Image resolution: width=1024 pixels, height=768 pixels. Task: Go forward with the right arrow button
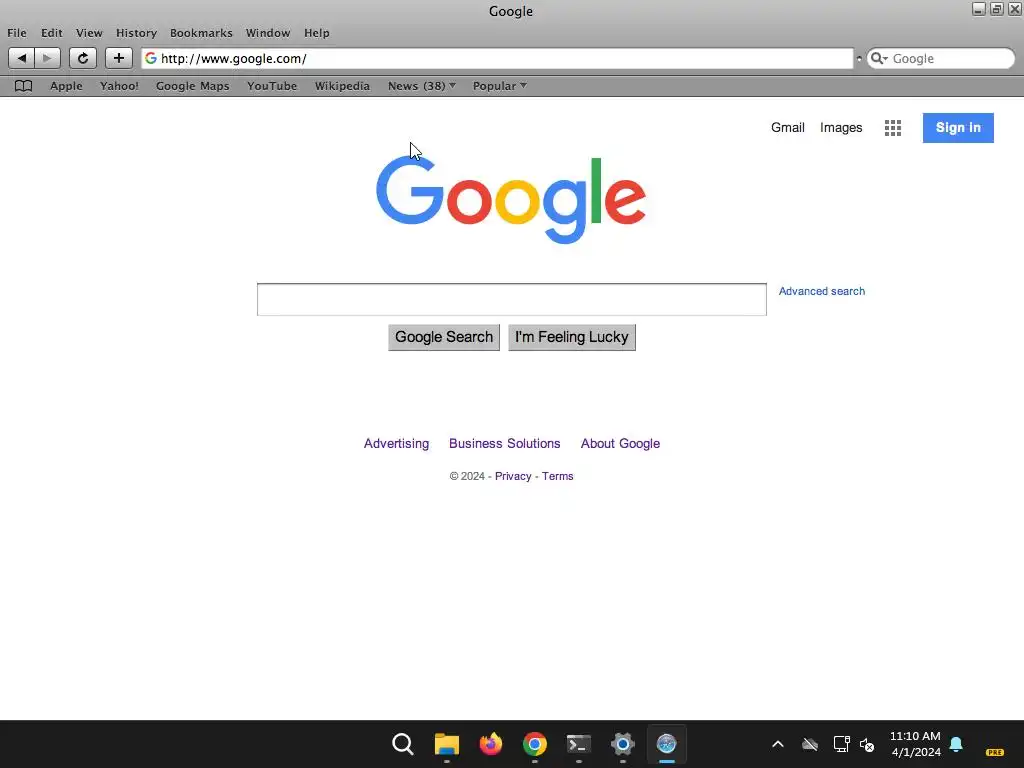point(47,58)
